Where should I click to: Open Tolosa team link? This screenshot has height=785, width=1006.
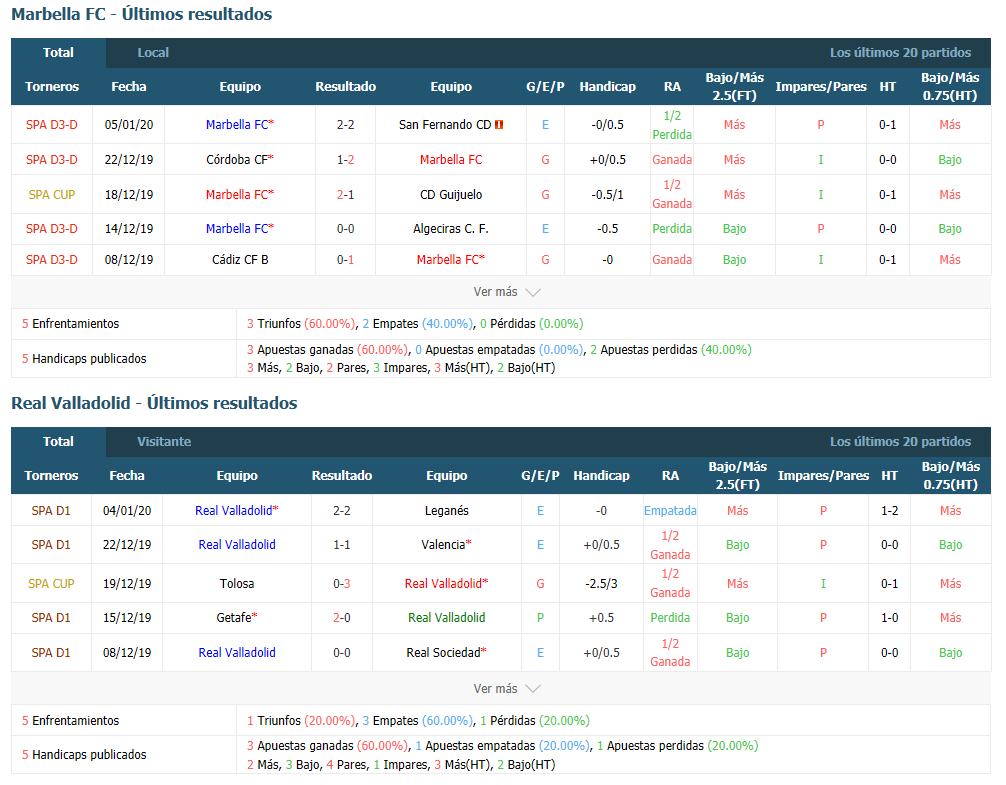click(237, 584)
